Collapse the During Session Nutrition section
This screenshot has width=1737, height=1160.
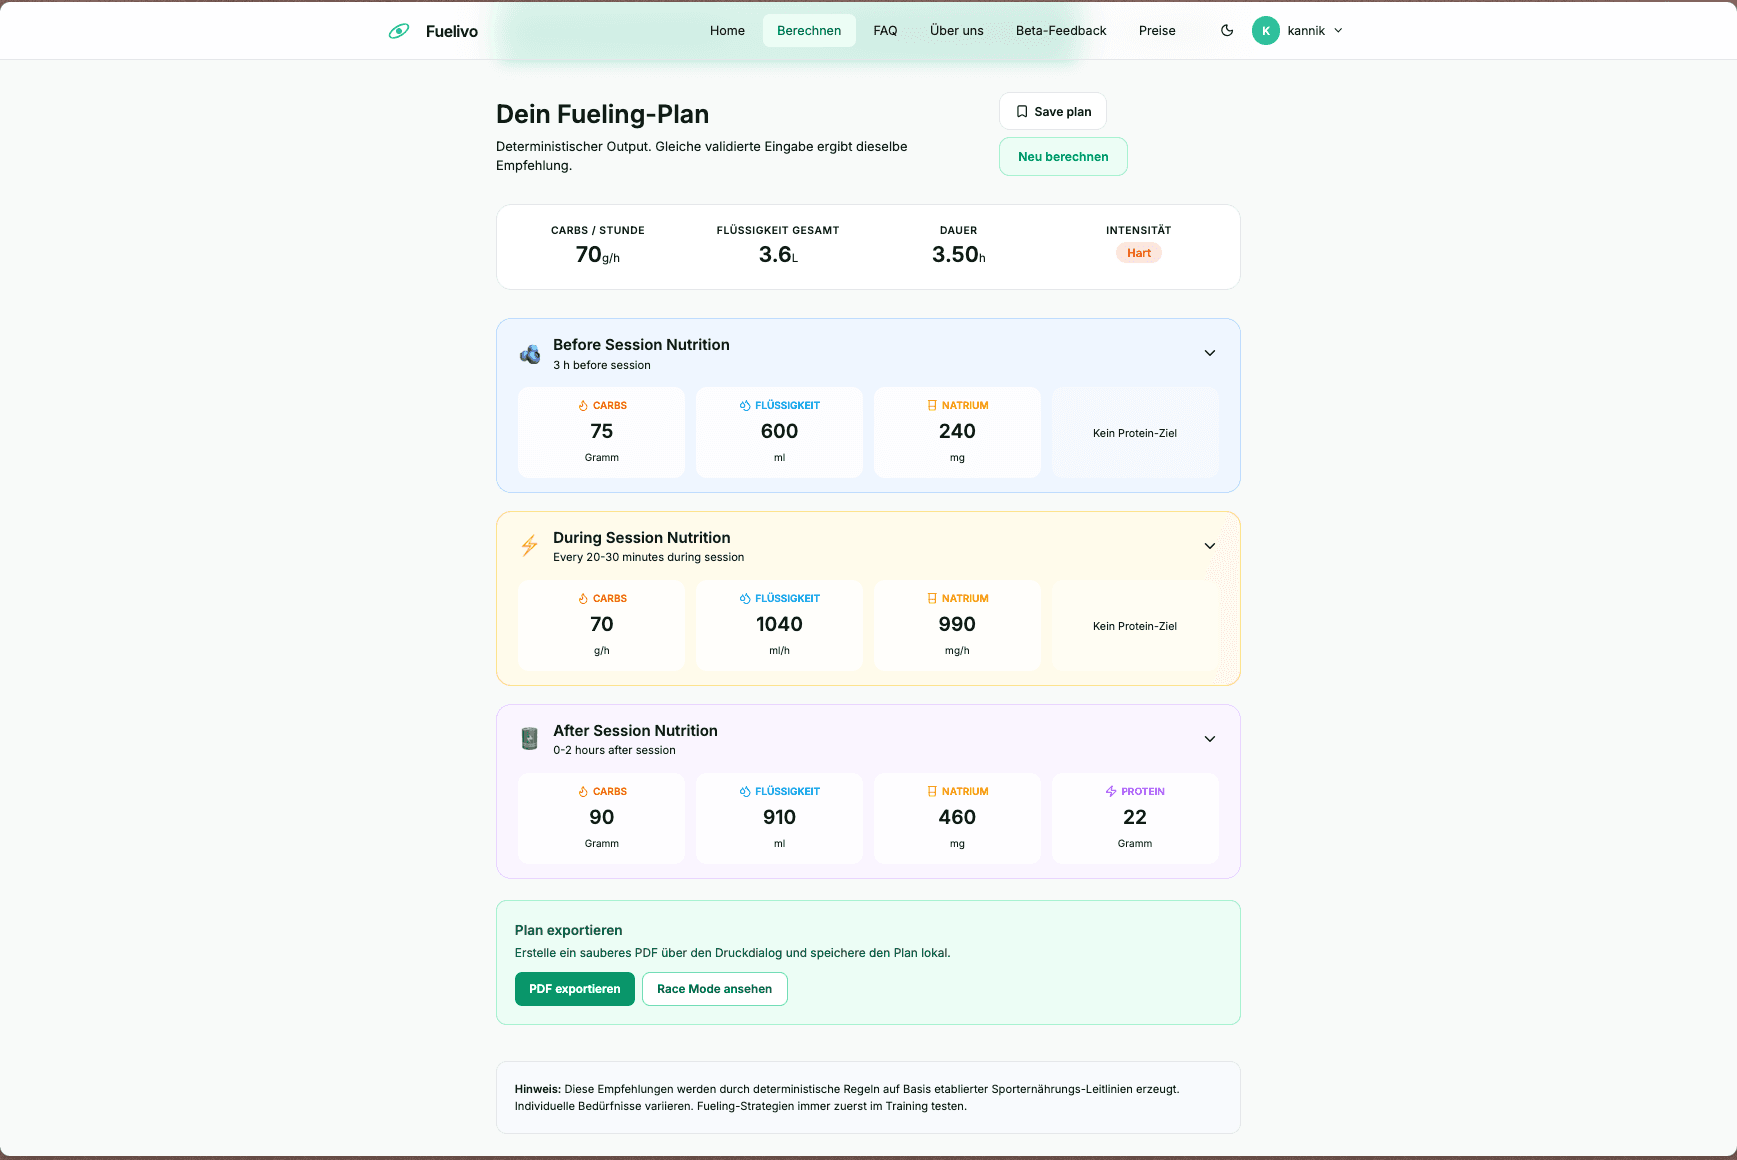(1210, 546)
